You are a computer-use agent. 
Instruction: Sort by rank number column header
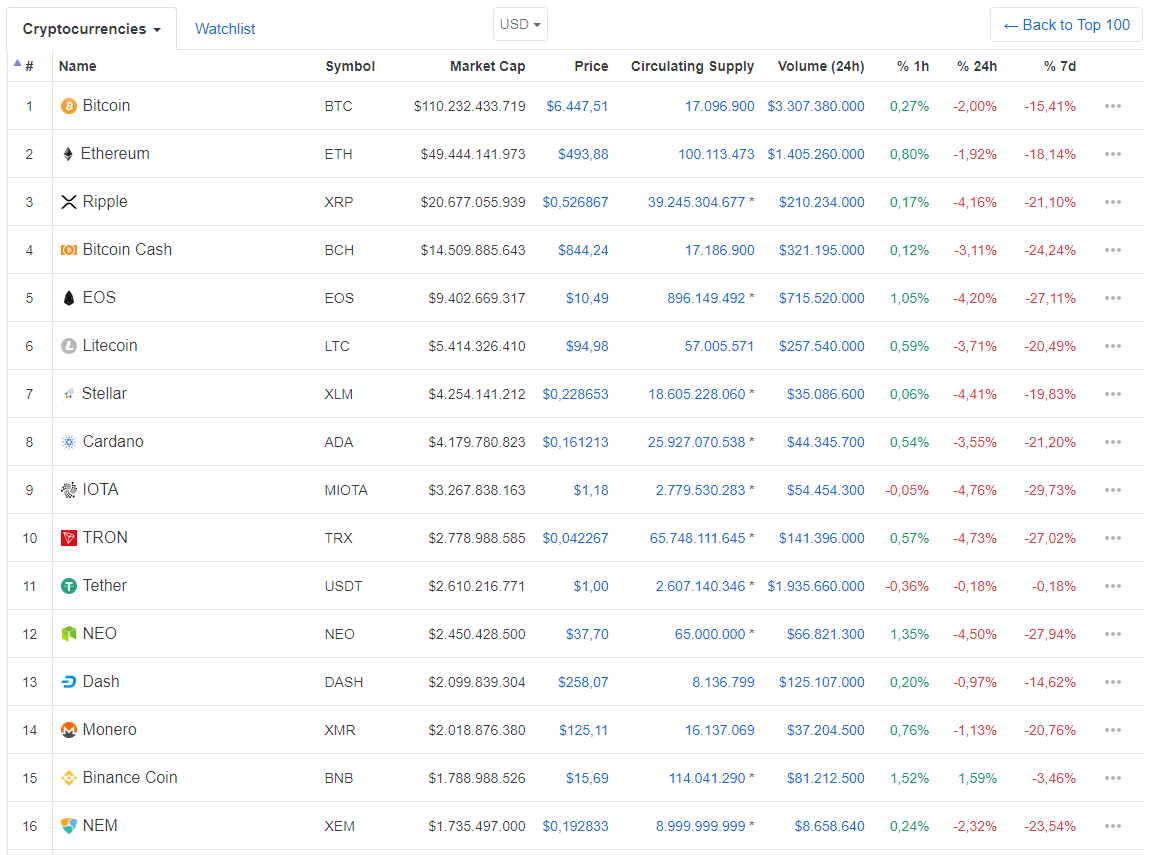click(29, 66)
